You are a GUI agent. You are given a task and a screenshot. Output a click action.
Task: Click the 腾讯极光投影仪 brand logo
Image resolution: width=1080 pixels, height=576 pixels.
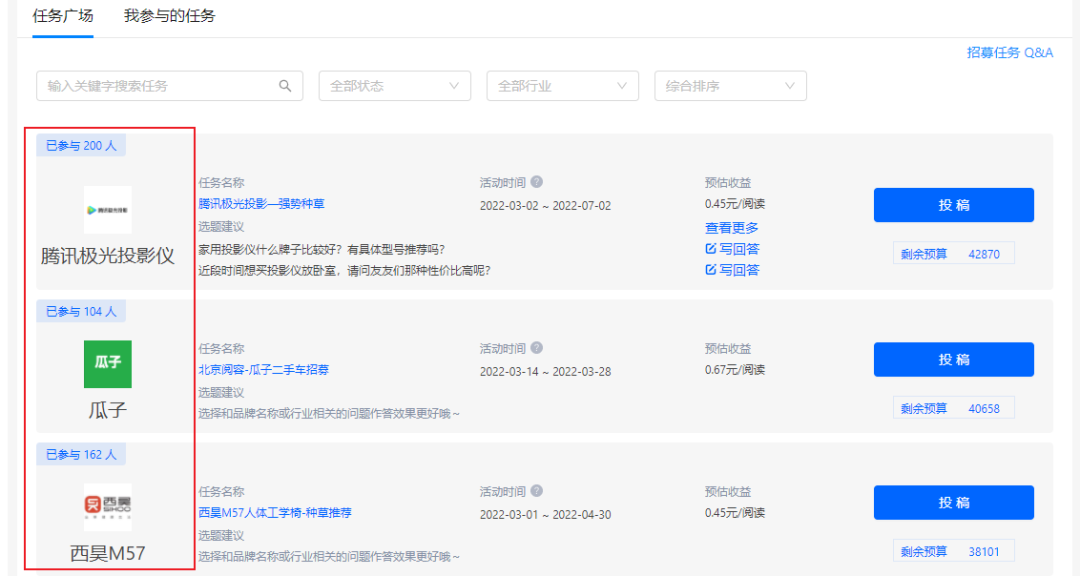click(107, 210)
